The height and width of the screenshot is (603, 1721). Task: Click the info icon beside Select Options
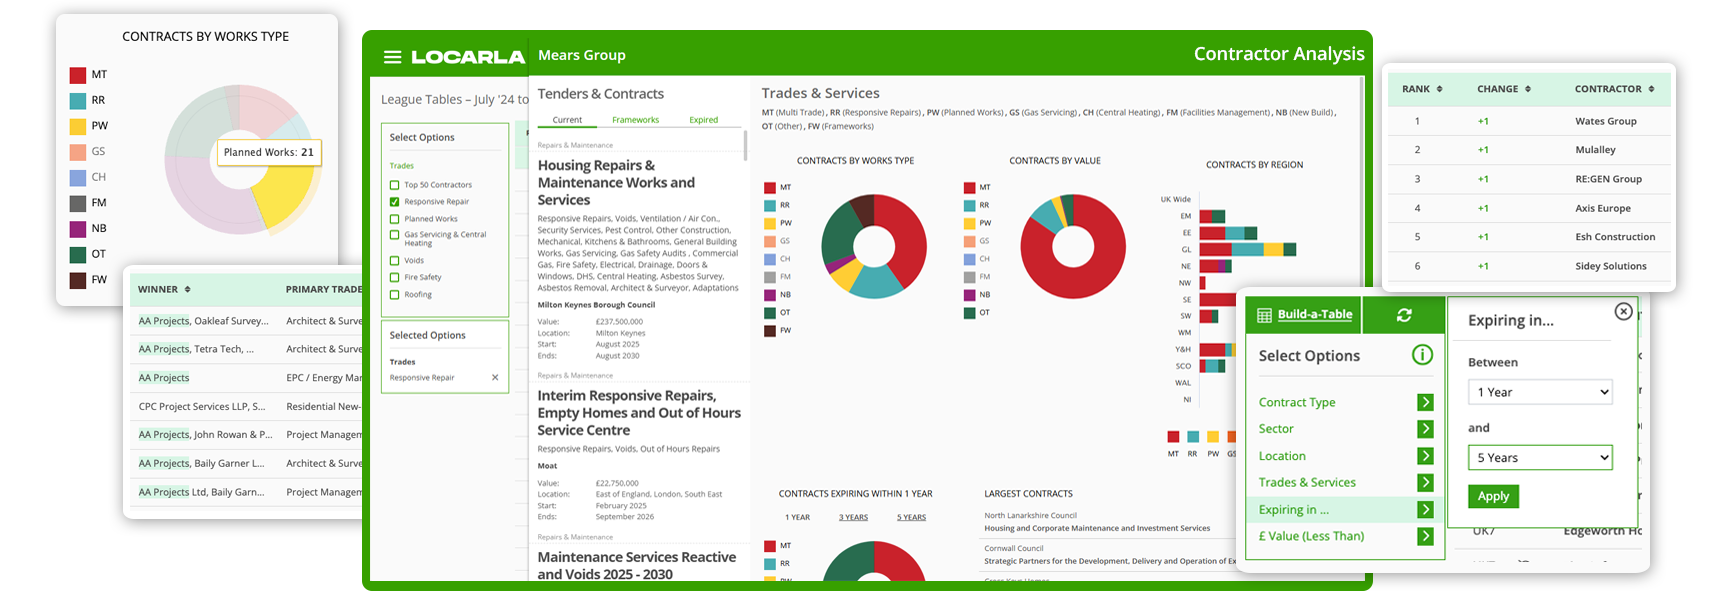pyautogui.click(x=1421, y=355)
